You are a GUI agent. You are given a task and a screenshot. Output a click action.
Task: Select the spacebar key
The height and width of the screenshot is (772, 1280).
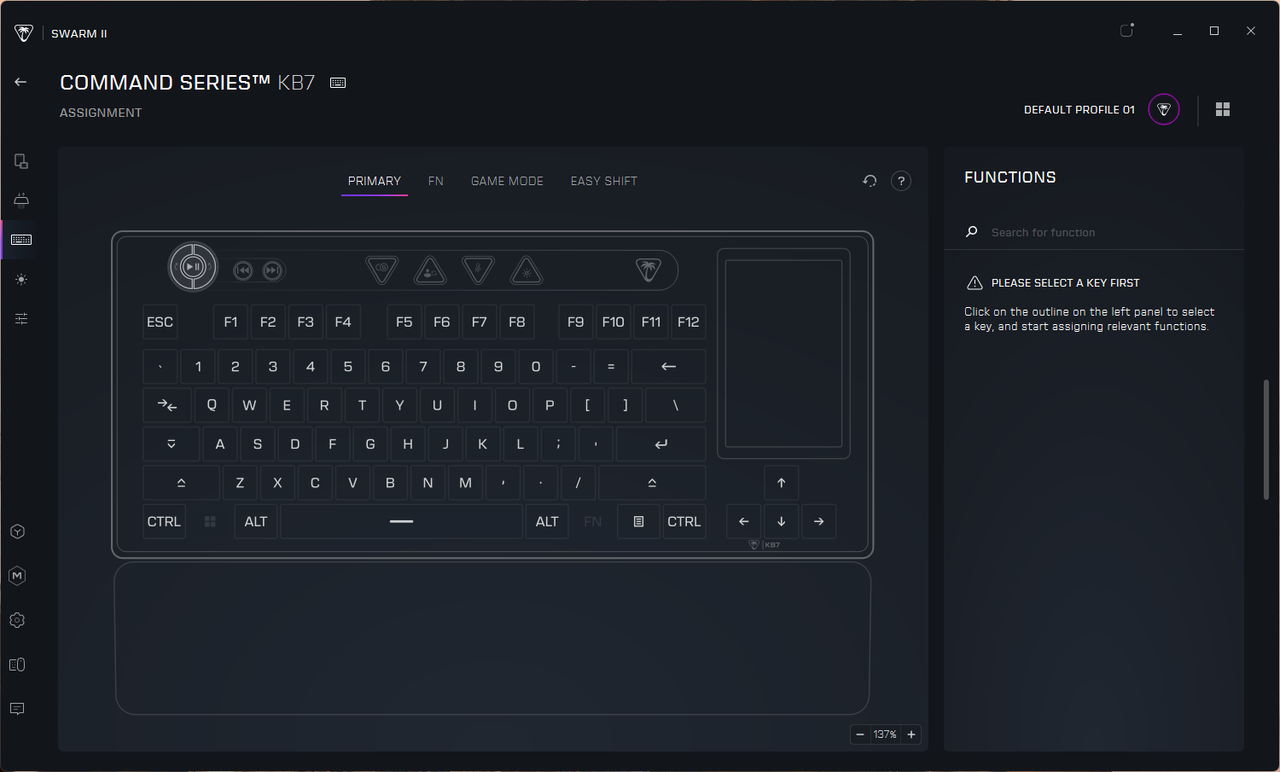click(401, 522)
